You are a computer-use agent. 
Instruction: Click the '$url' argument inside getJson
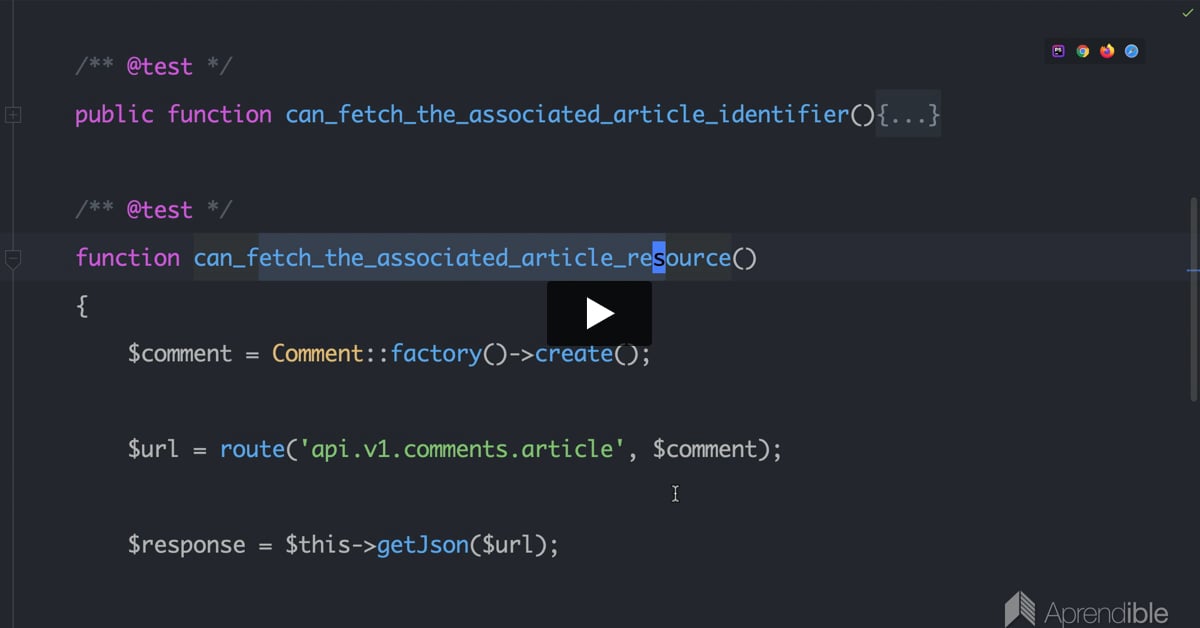pyautogui.click(x=507, y=545)
